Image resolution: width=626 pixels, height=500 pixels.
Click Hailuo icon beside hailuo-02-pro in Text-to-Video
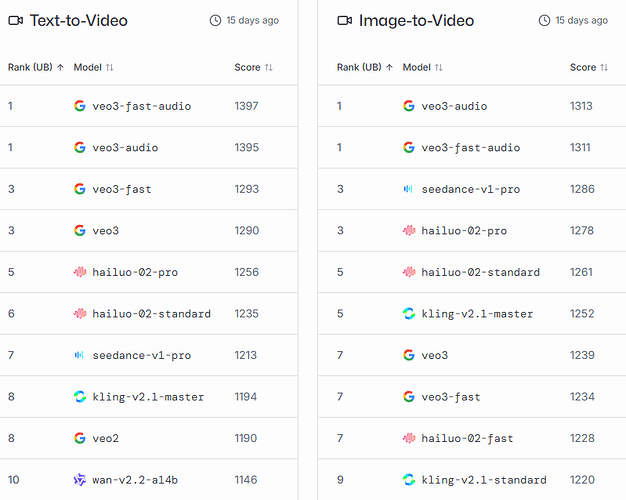pyautogui.click(x=80, y=272)
